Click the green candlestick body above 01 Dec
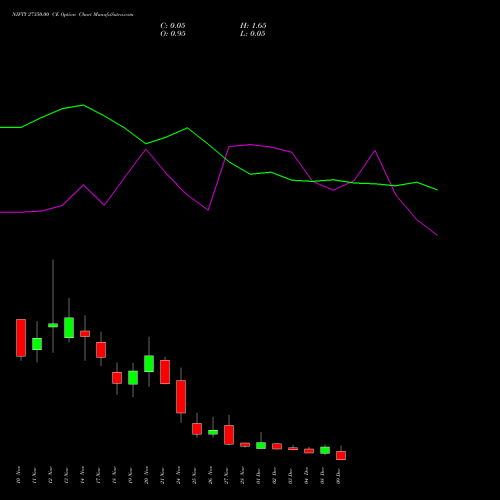This screenshot has width=500, height=500. tap(261, 445)
